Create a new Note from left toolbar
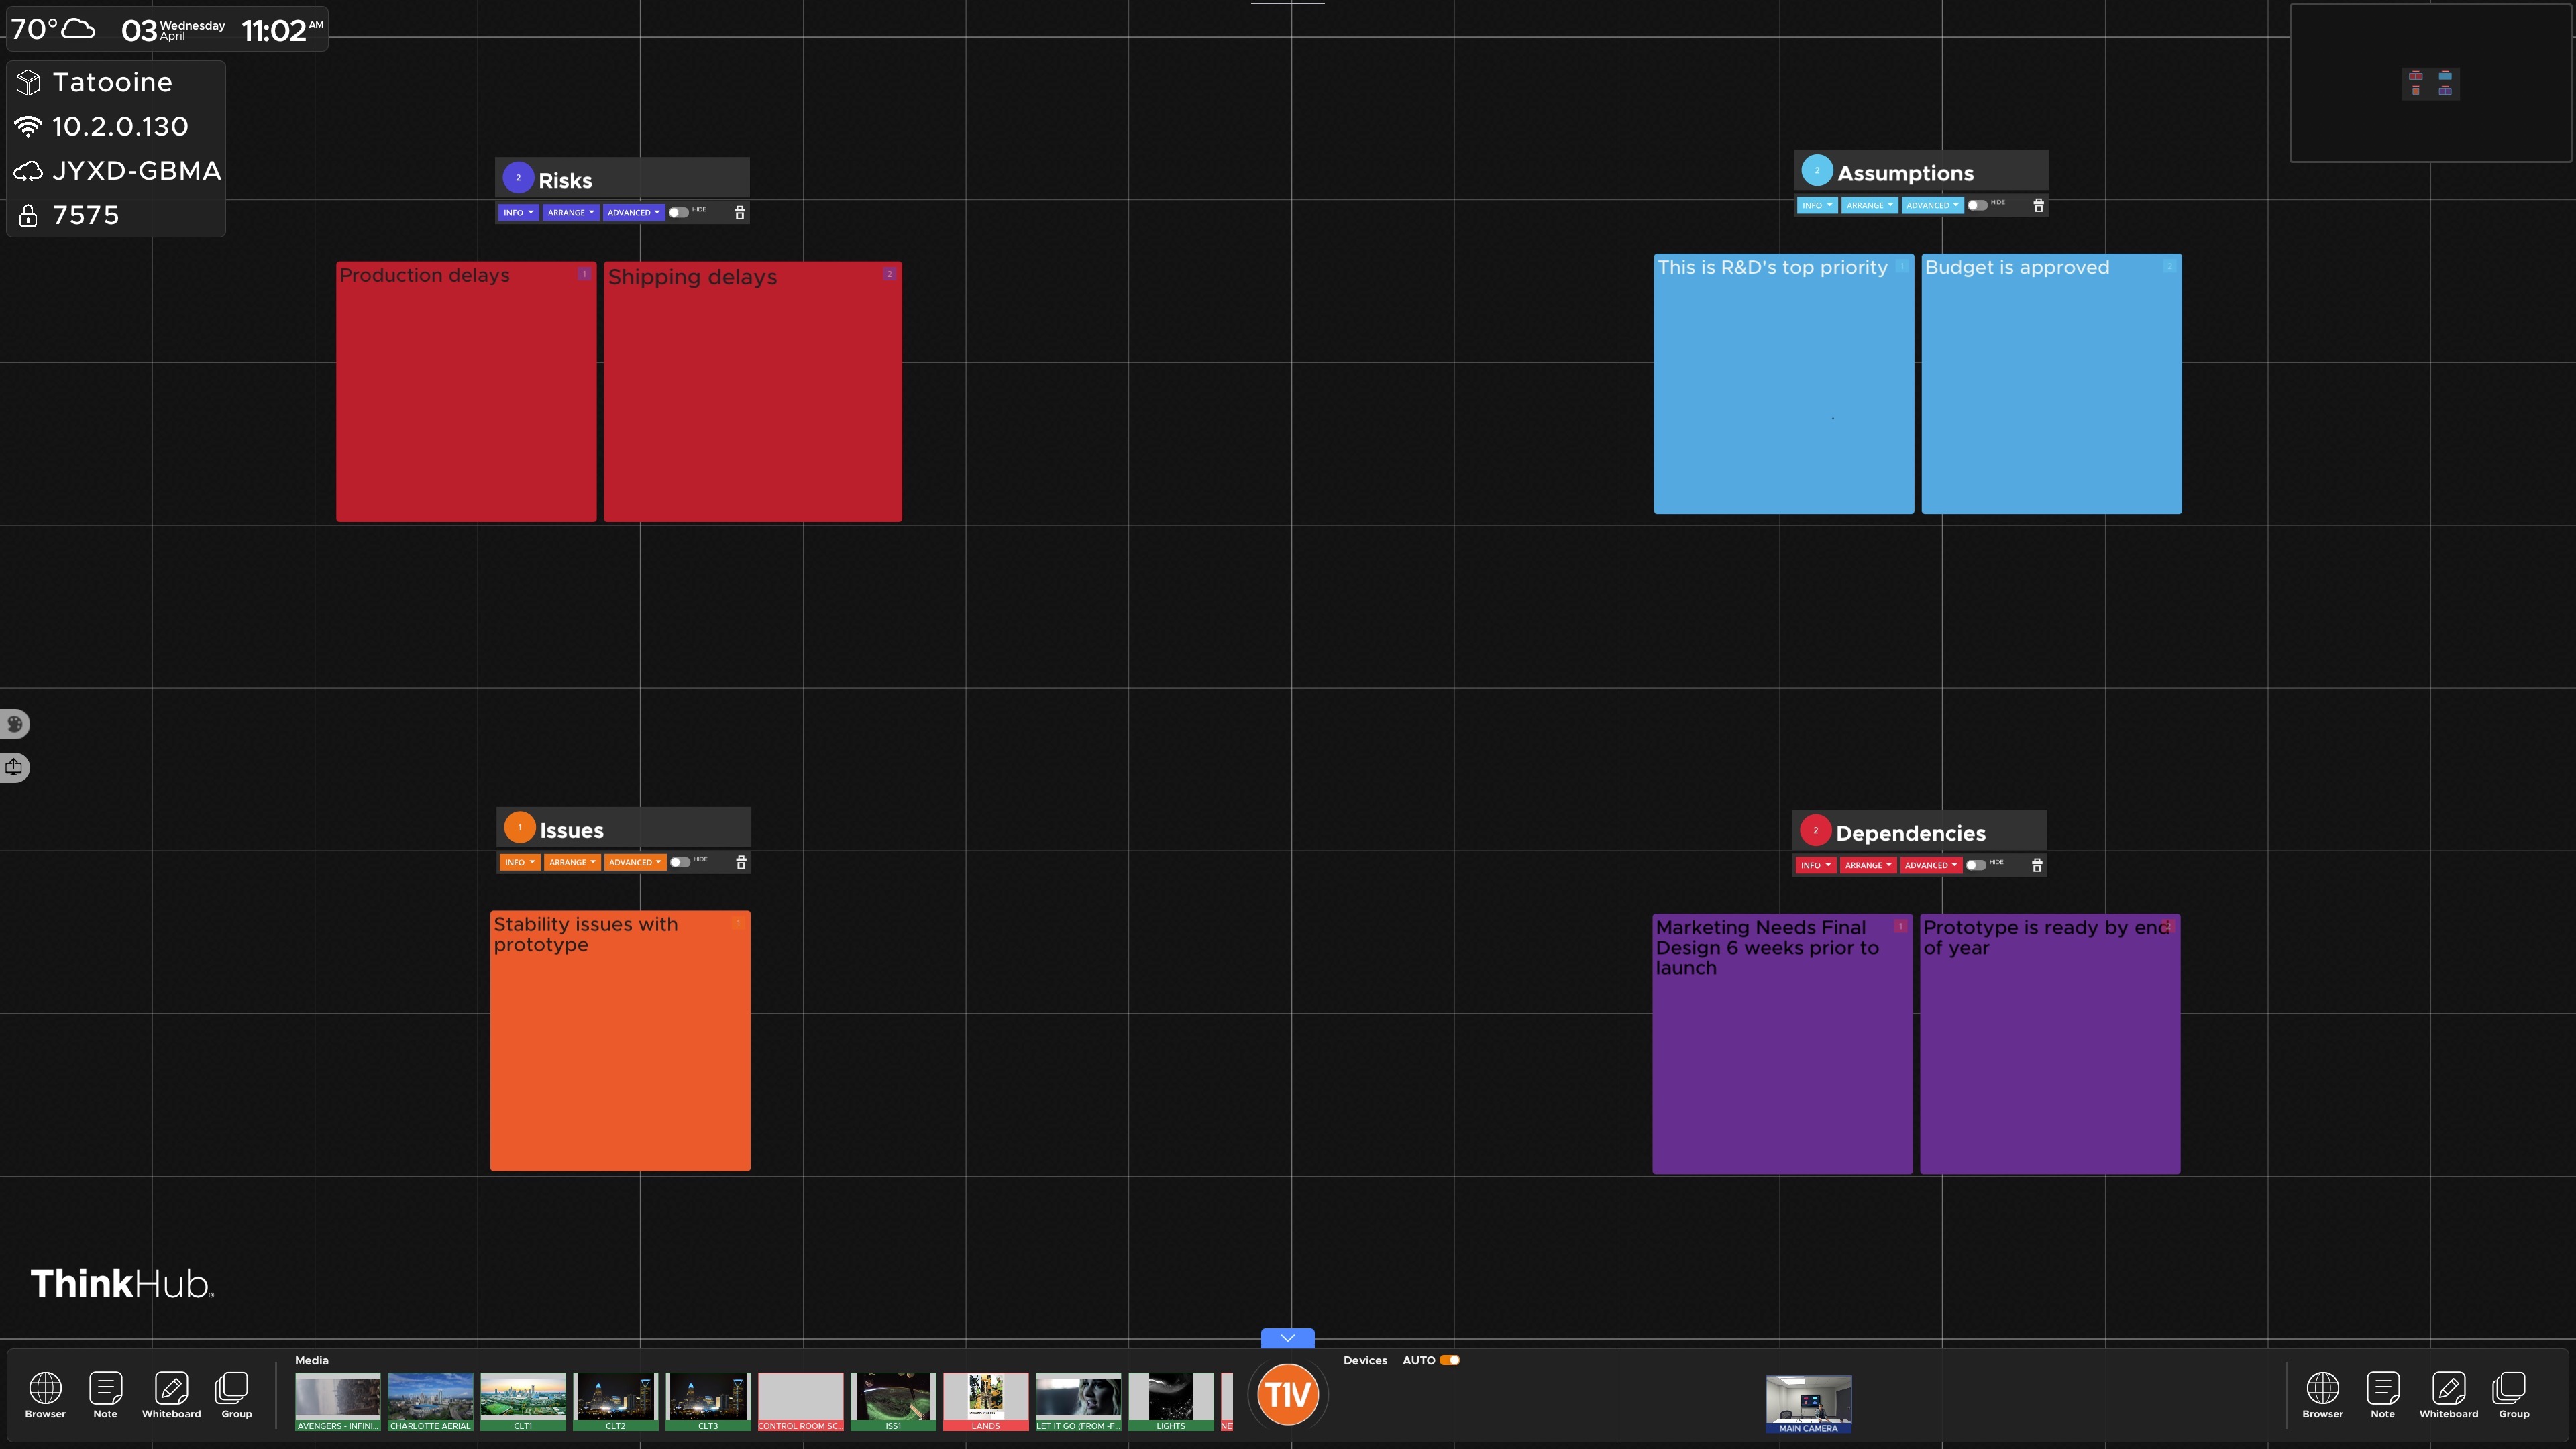This screenshot has height=1449, width=2576. (105, 1393)
